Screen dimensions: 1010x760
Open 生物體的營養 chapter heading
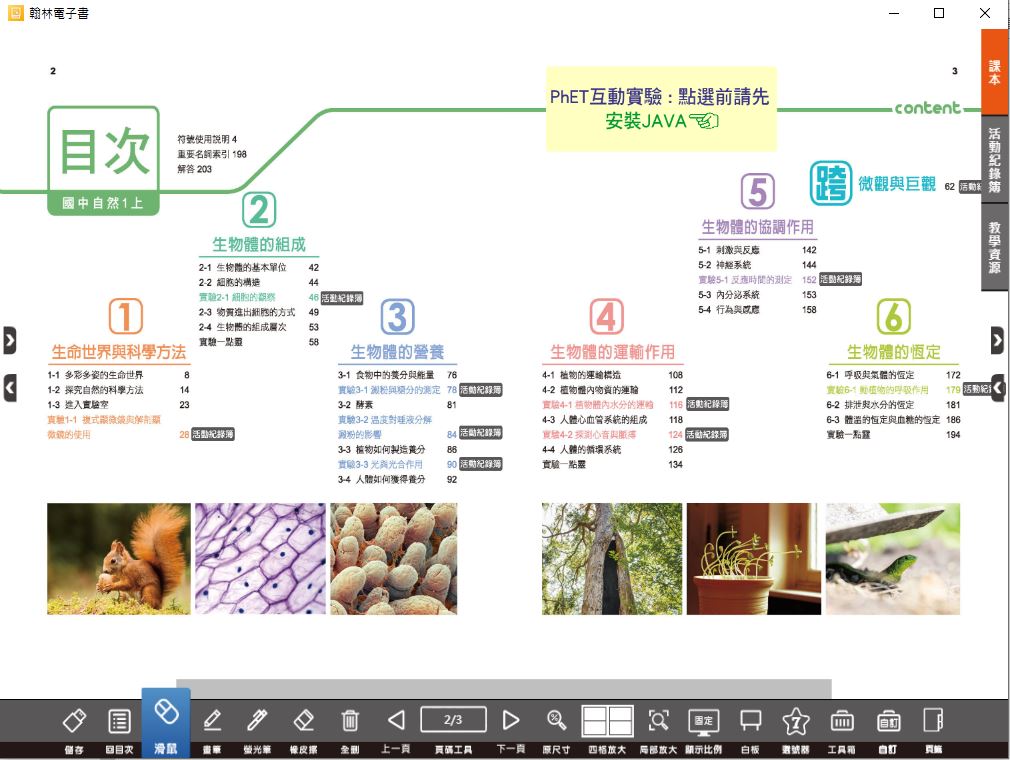(397, 352)
